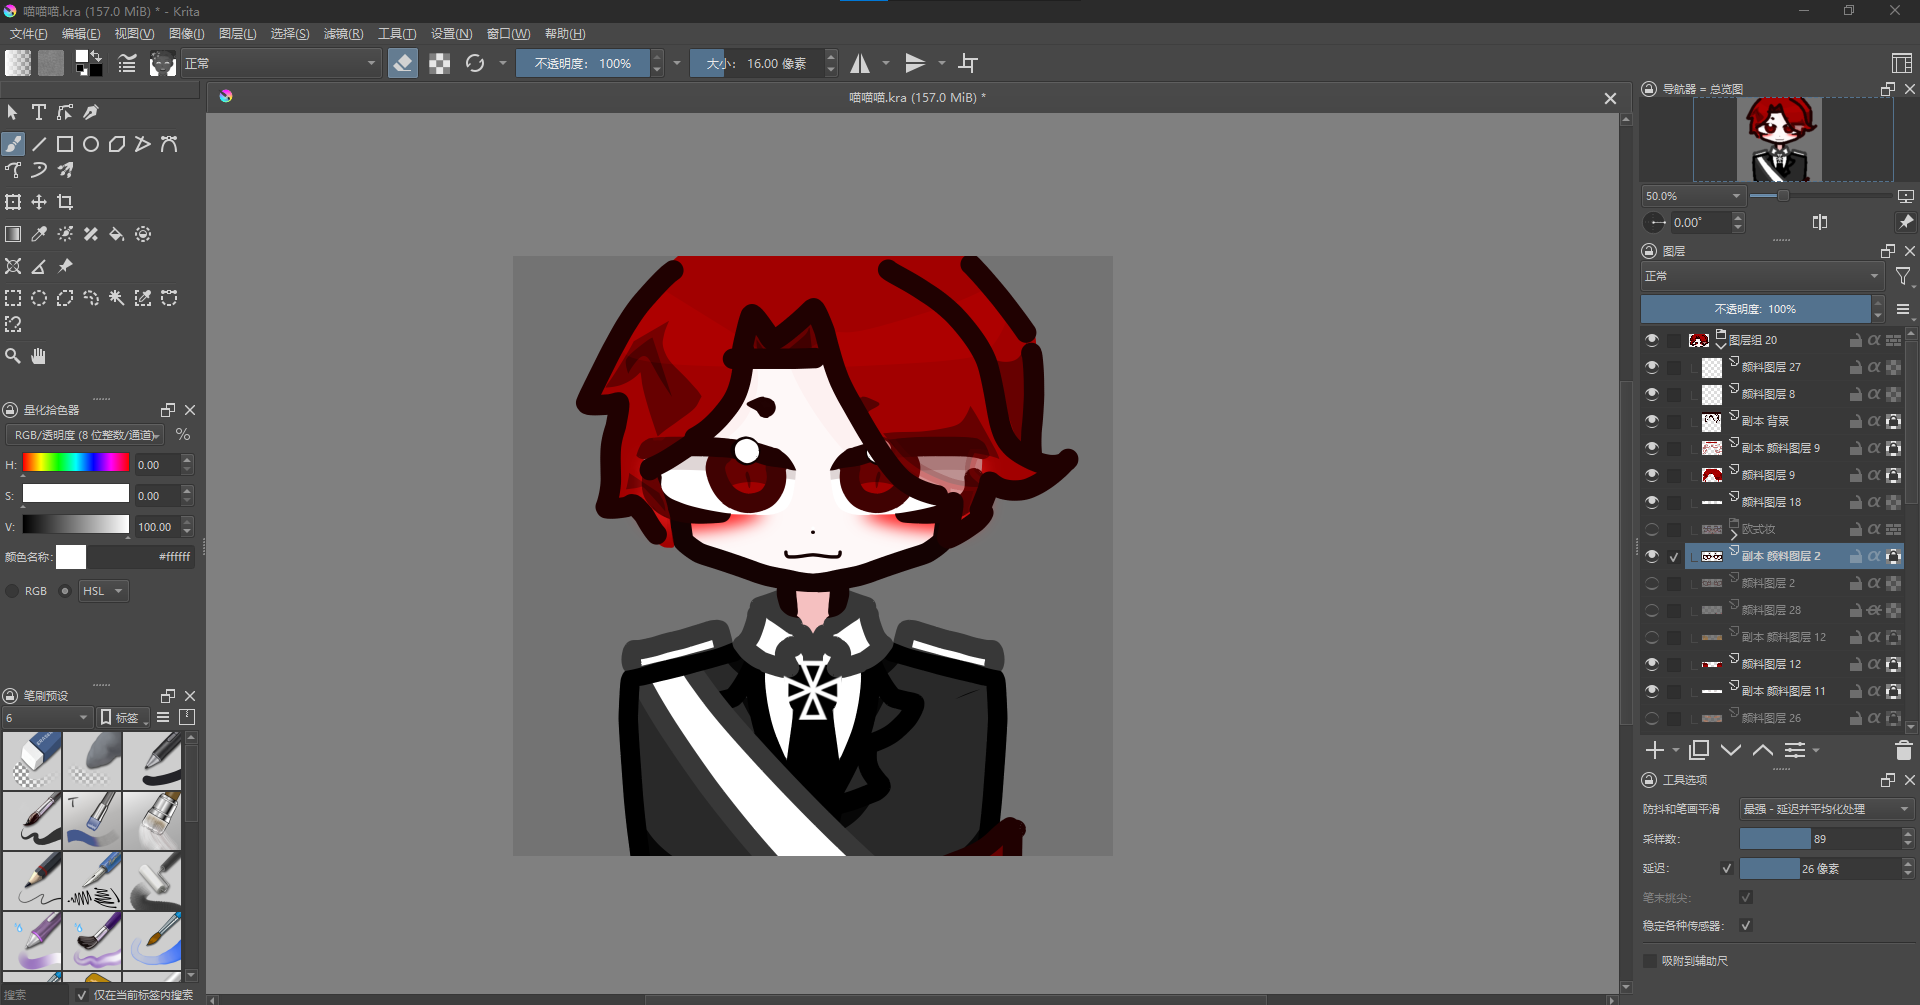Screen dimensions: 1920x1005
Task: Open brush blending mode 正常 dropdown
Action: pyautogui.click(x=280, y=63)
